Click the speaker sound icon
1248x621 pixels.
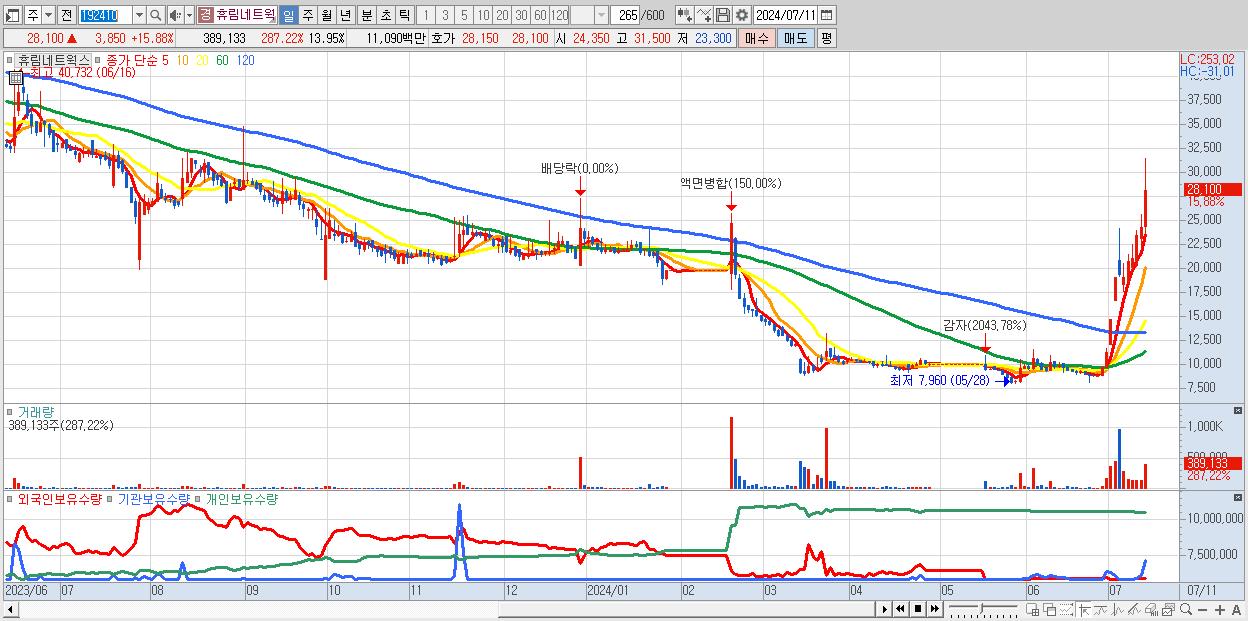(x=175, y=15)
